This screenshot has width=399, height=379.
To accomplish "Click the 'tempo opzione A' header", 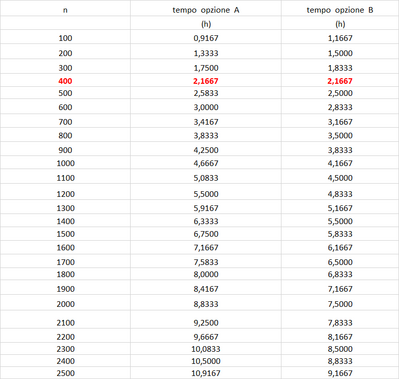I will point(206,10).
